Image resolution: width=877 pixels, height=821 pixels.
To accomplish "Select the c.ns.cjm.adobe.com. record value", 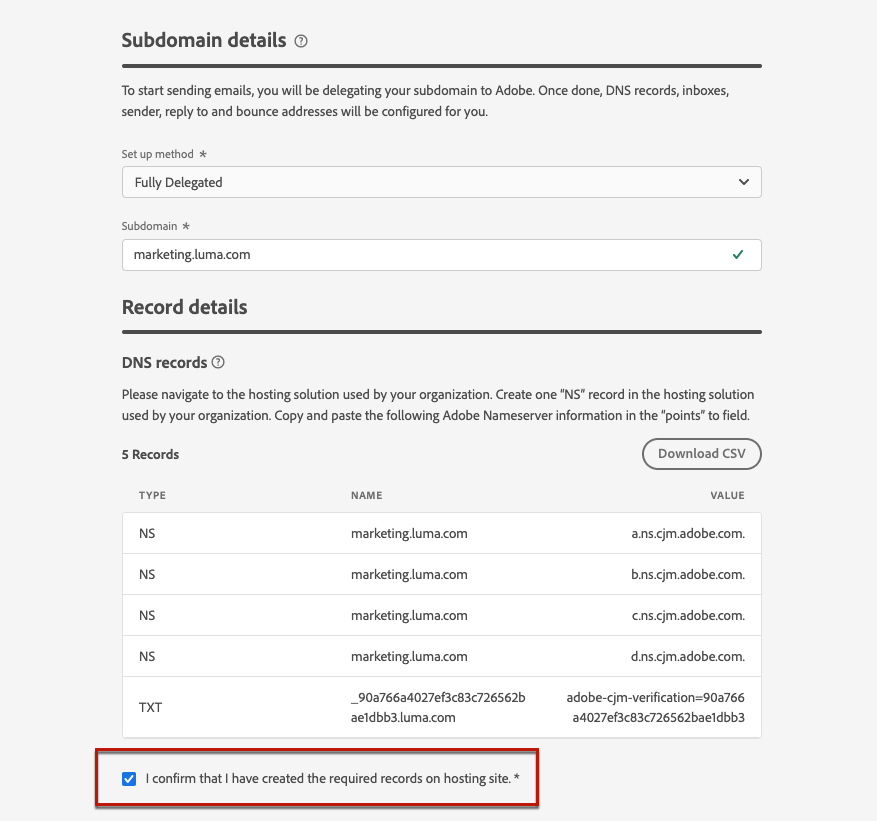I will click(x=688, y=616).
